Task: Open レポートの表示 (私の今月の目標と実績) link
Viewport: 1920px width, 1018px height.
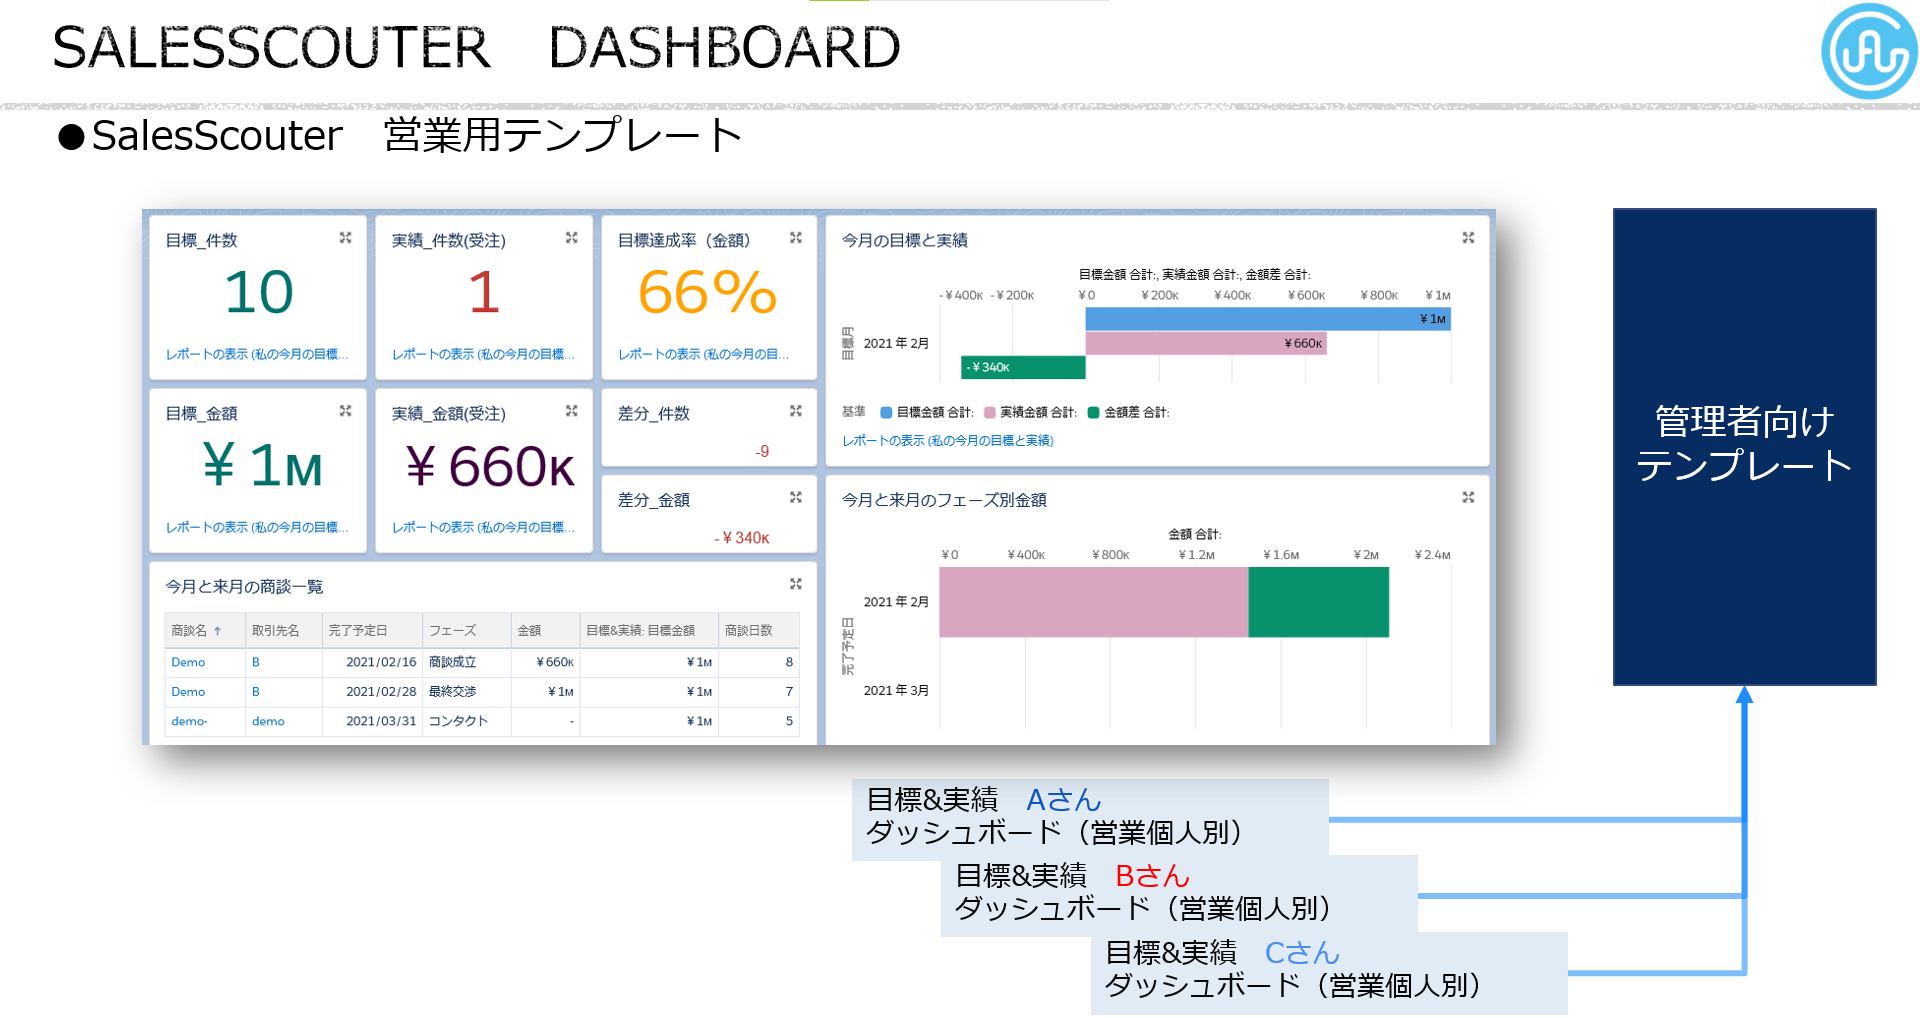Action: tap(948, 440)
